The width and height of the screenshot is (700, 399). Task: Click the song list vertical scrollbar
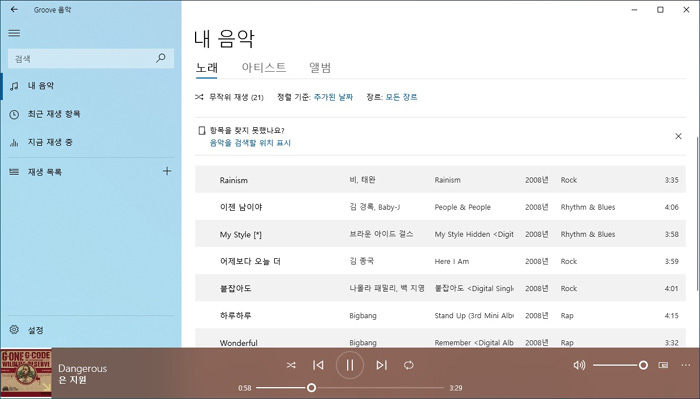[697, 214]
